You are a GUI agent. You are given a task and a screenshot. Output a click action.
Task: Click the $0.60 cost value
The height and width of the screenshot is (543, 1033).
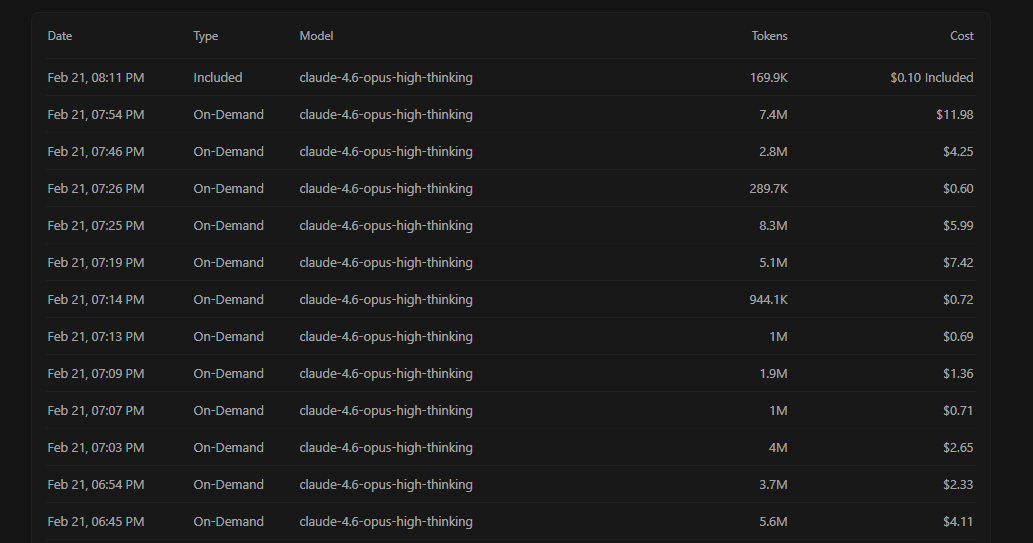[958, 188]
